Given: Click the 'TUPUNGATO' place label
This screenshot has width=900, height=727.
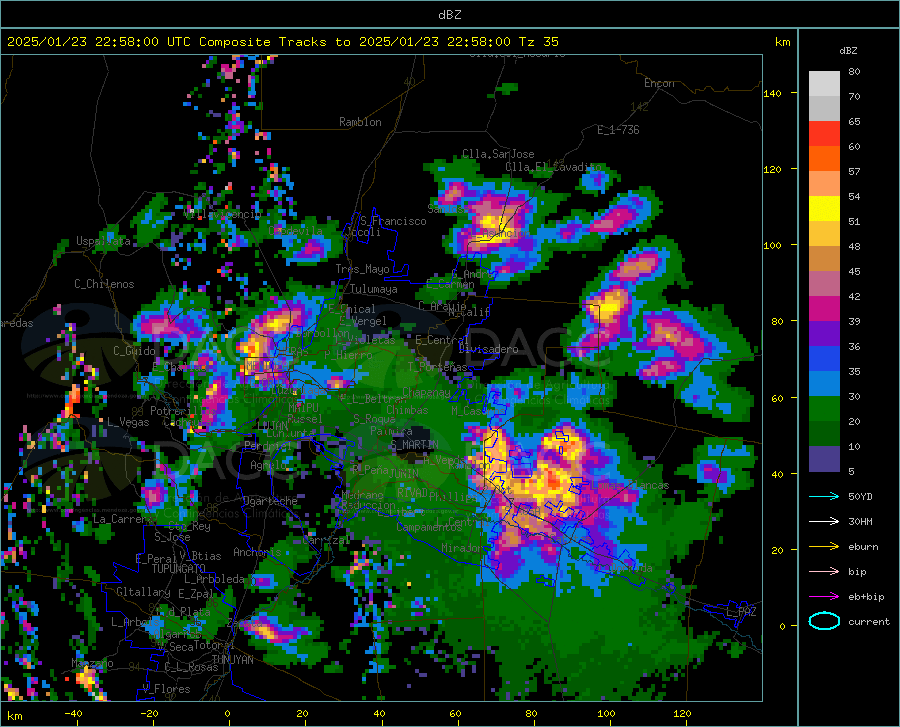Looking at the screenshot, I should (x=179, y=569).
